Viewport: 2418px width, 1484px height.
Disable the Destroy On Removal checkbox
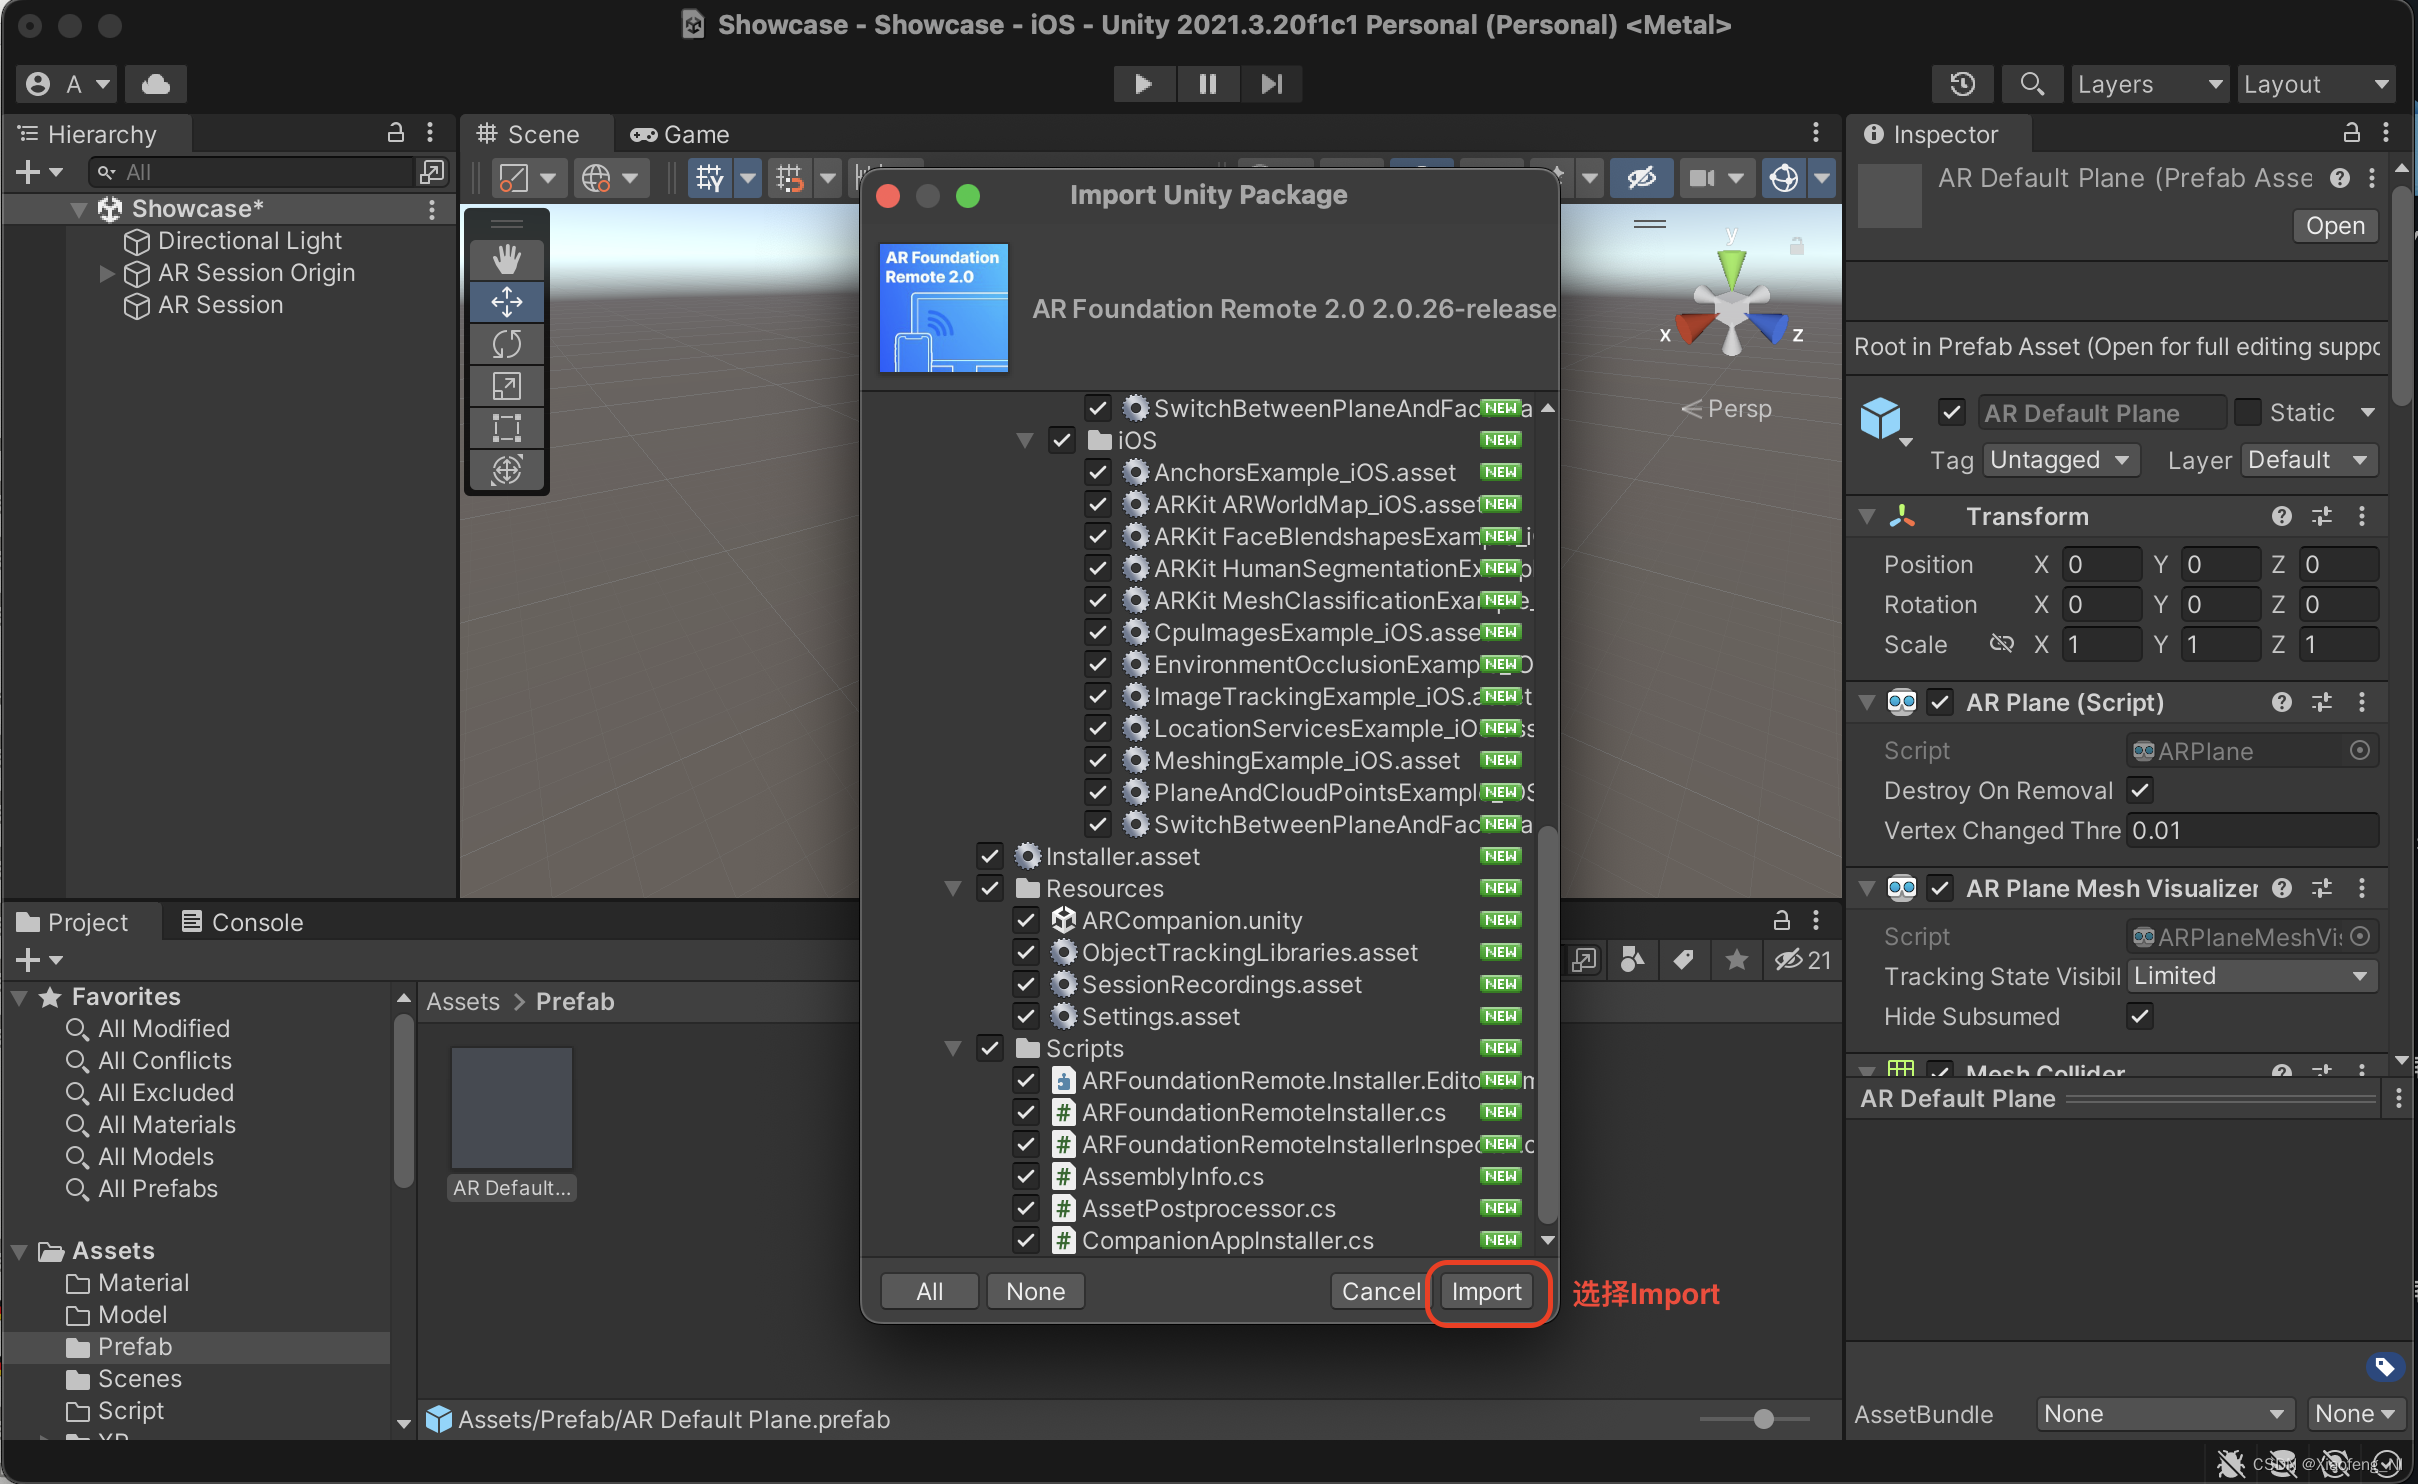tap(2141, 790)
